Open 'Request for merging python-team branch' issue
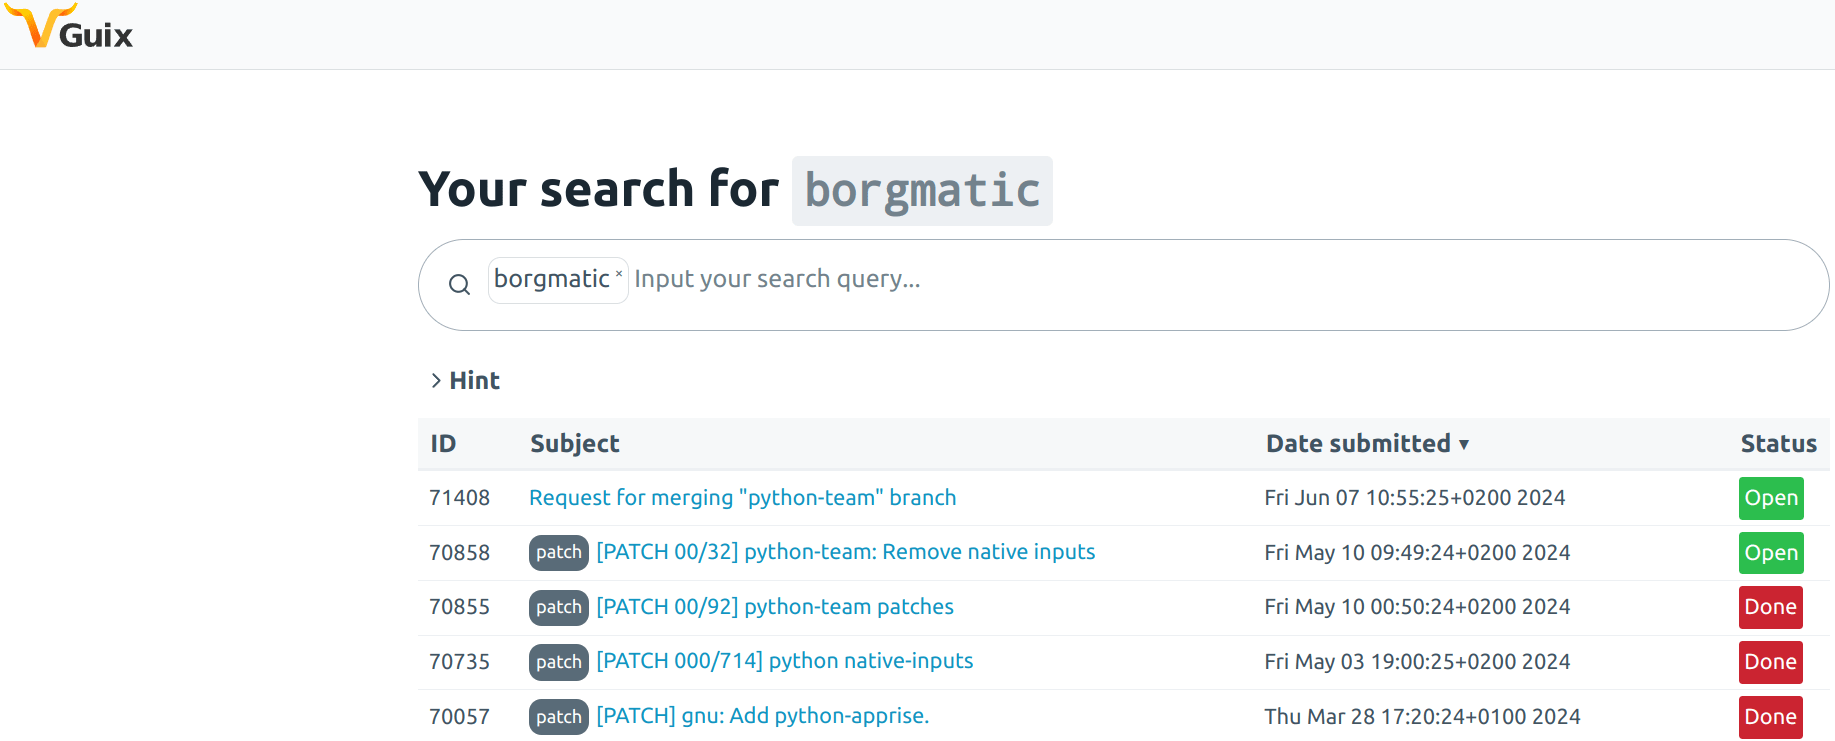 pos(742,498)
